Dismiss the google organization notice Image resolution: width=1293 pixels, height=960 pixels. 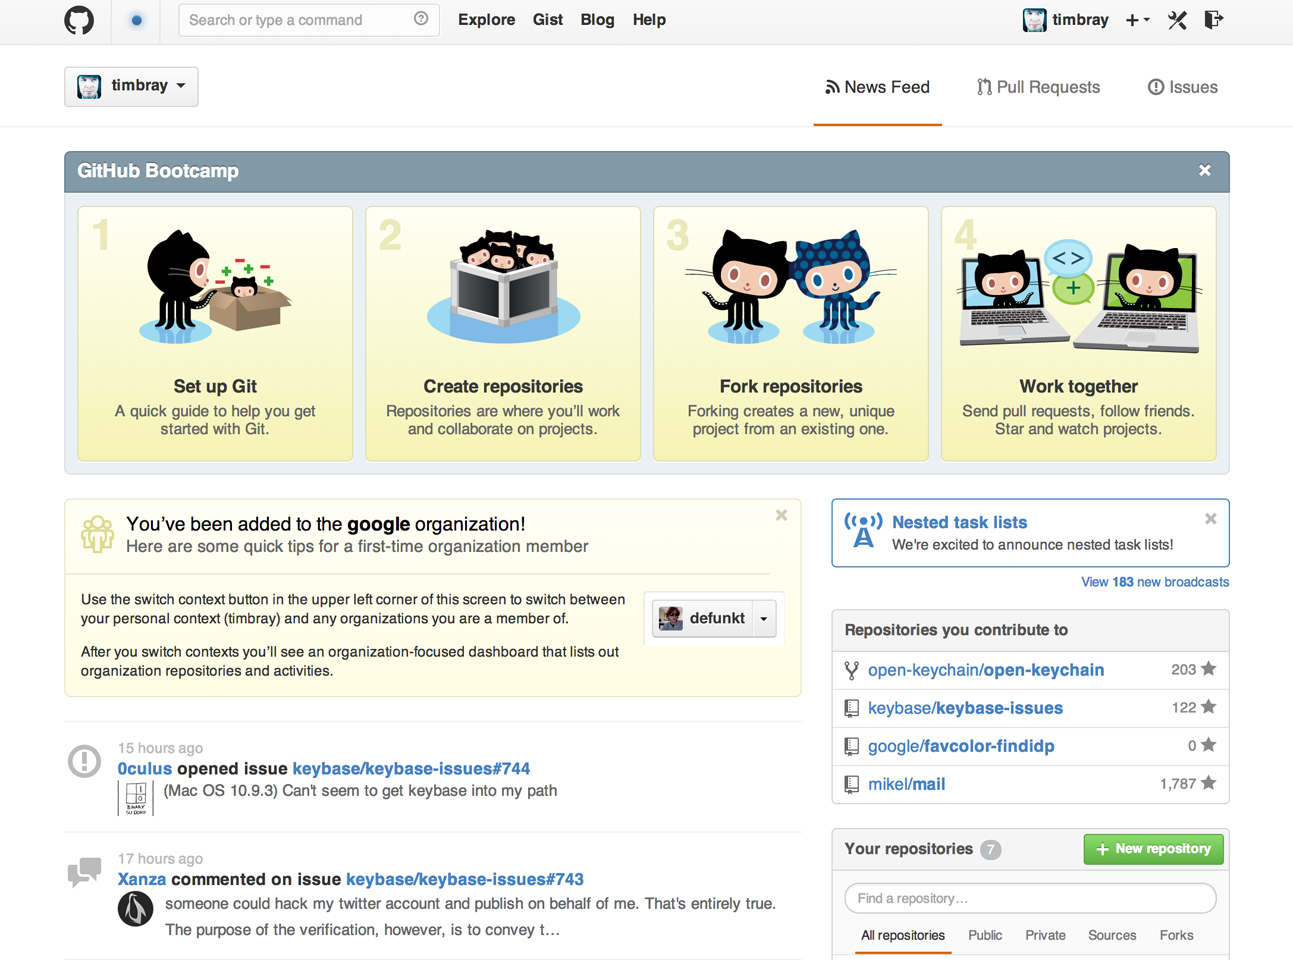781,515
